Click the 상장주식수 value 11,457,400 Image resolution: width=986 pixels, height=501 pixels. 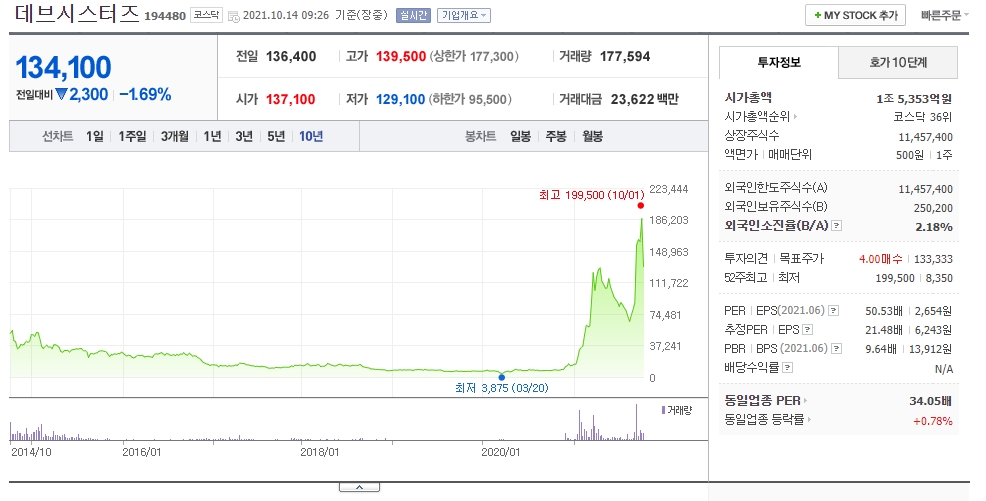pyautogui.click(x=926, y=137)
